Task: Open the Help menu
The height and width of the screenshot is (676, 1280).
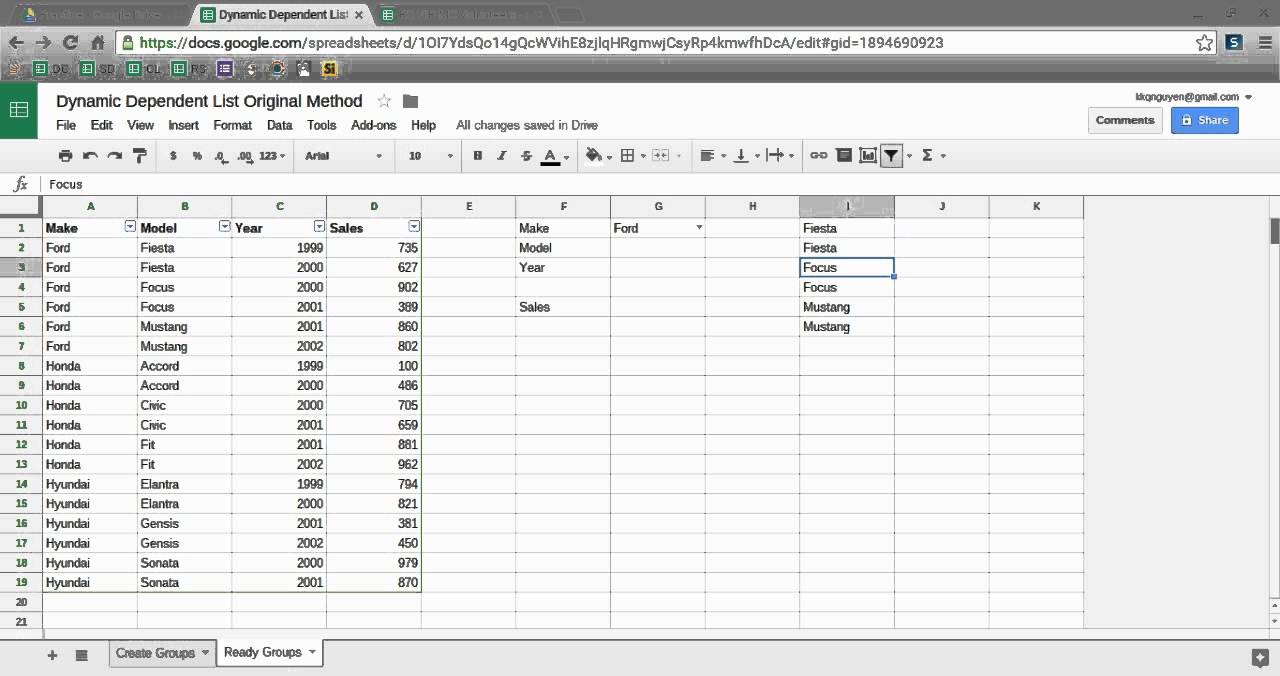Action: tap(423, 125)
